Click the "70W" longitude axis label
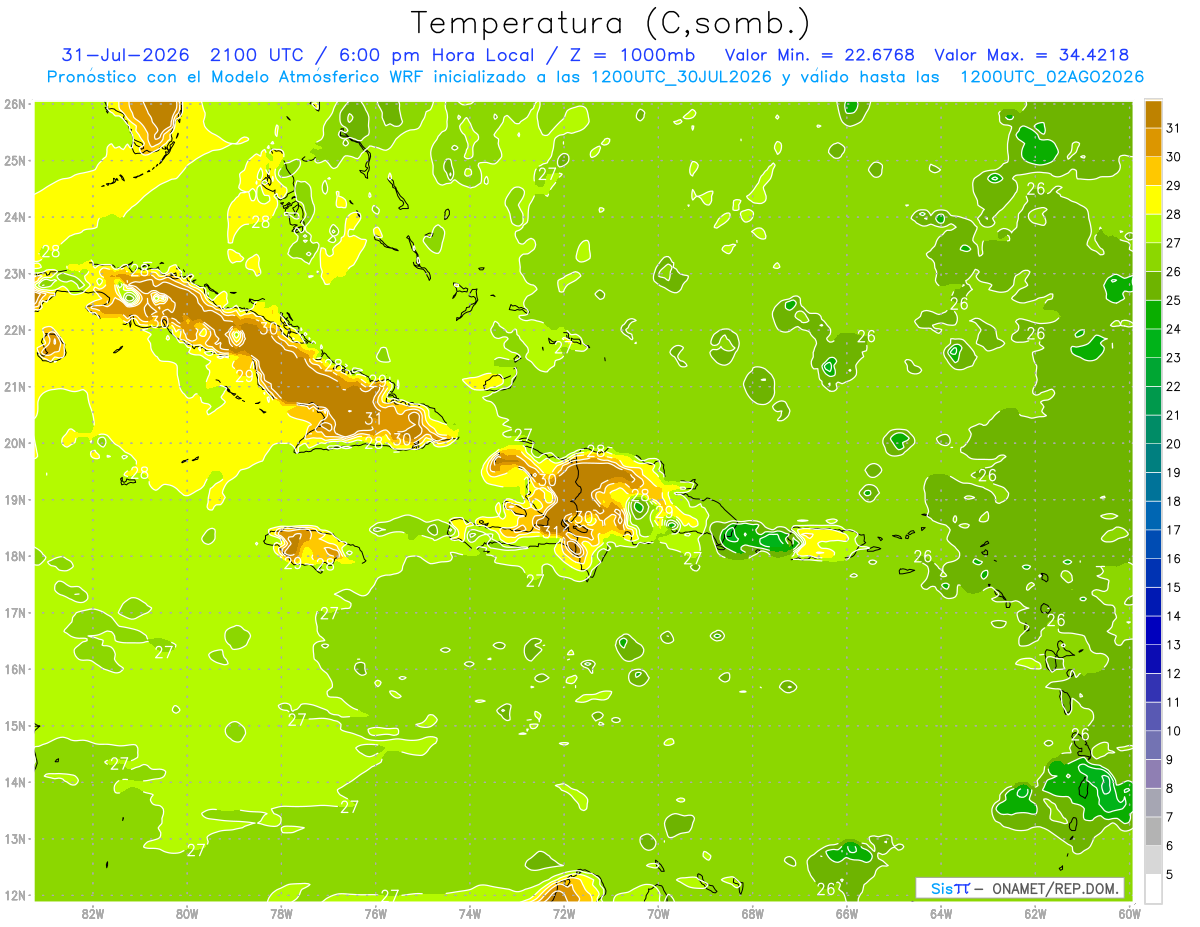 (658, 913)
